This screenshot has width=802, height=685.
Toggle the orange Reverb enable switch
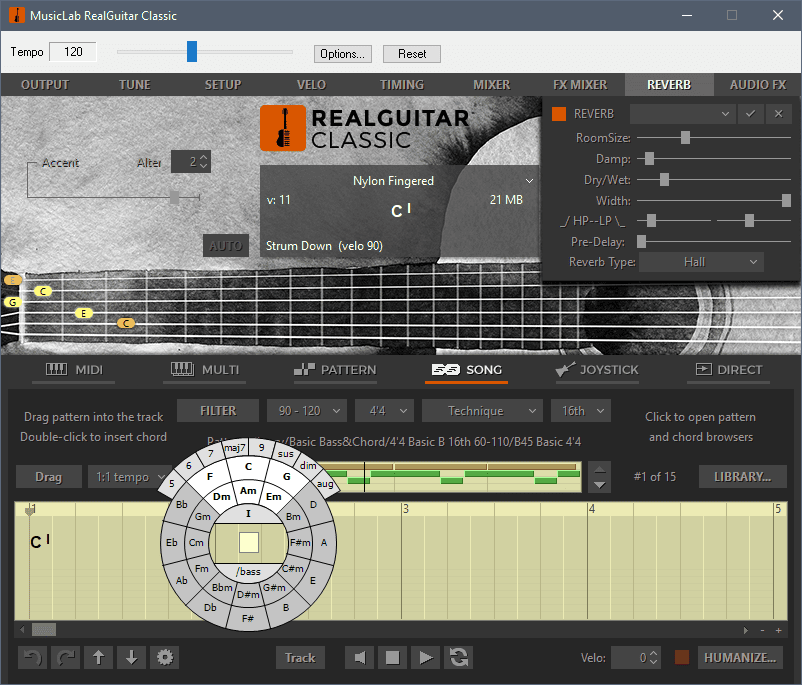coord(559,114)
